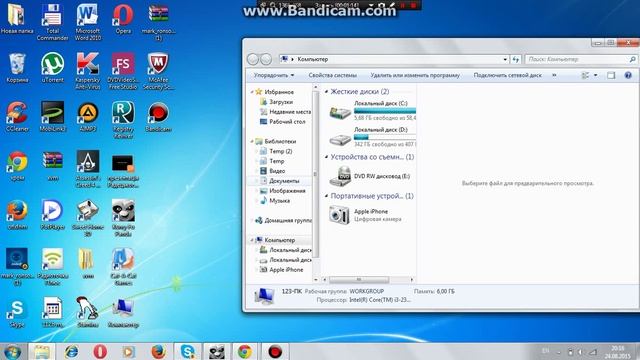Toggle the preview pane button
The image size is (640, 360).
pos(611,75)
